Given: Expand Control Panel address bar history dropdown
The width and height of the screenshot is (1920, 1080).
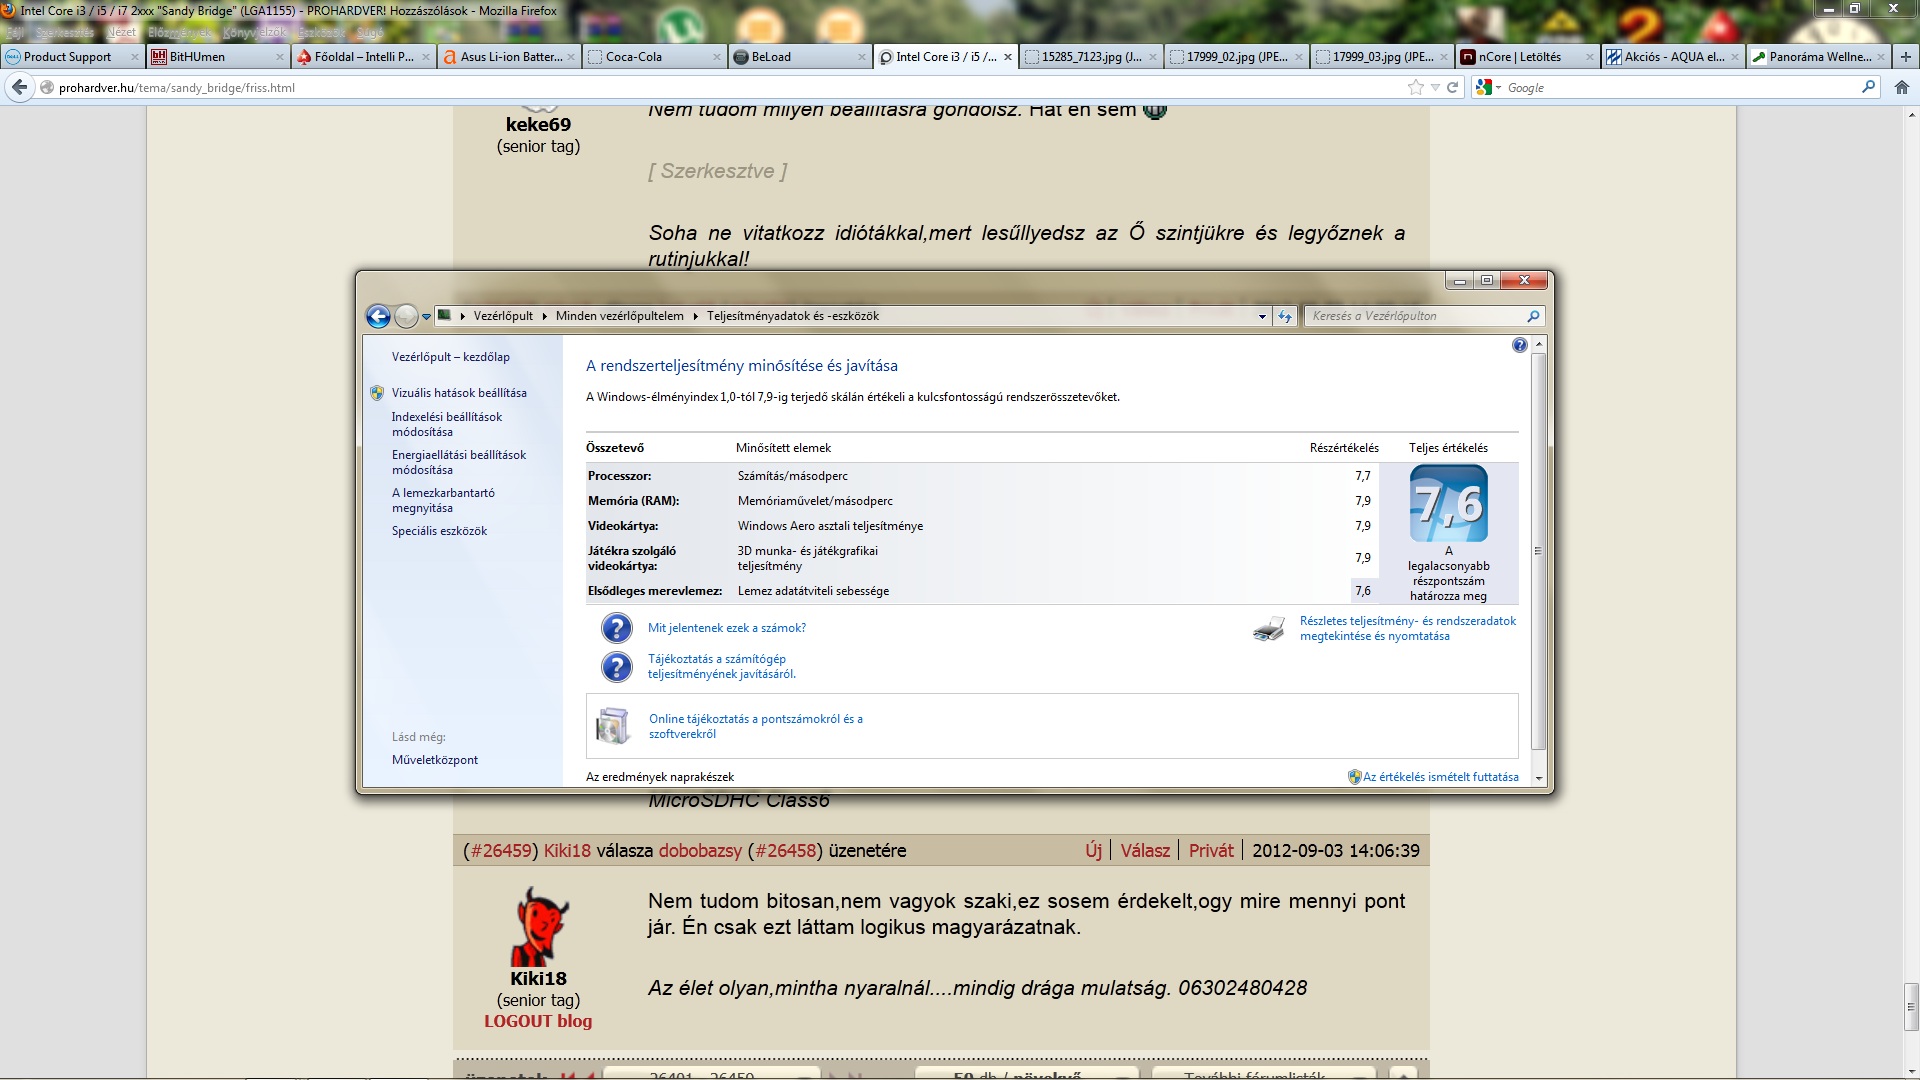Looking at the screenshot, I should pyautogui.click(x=1262, y=317).
